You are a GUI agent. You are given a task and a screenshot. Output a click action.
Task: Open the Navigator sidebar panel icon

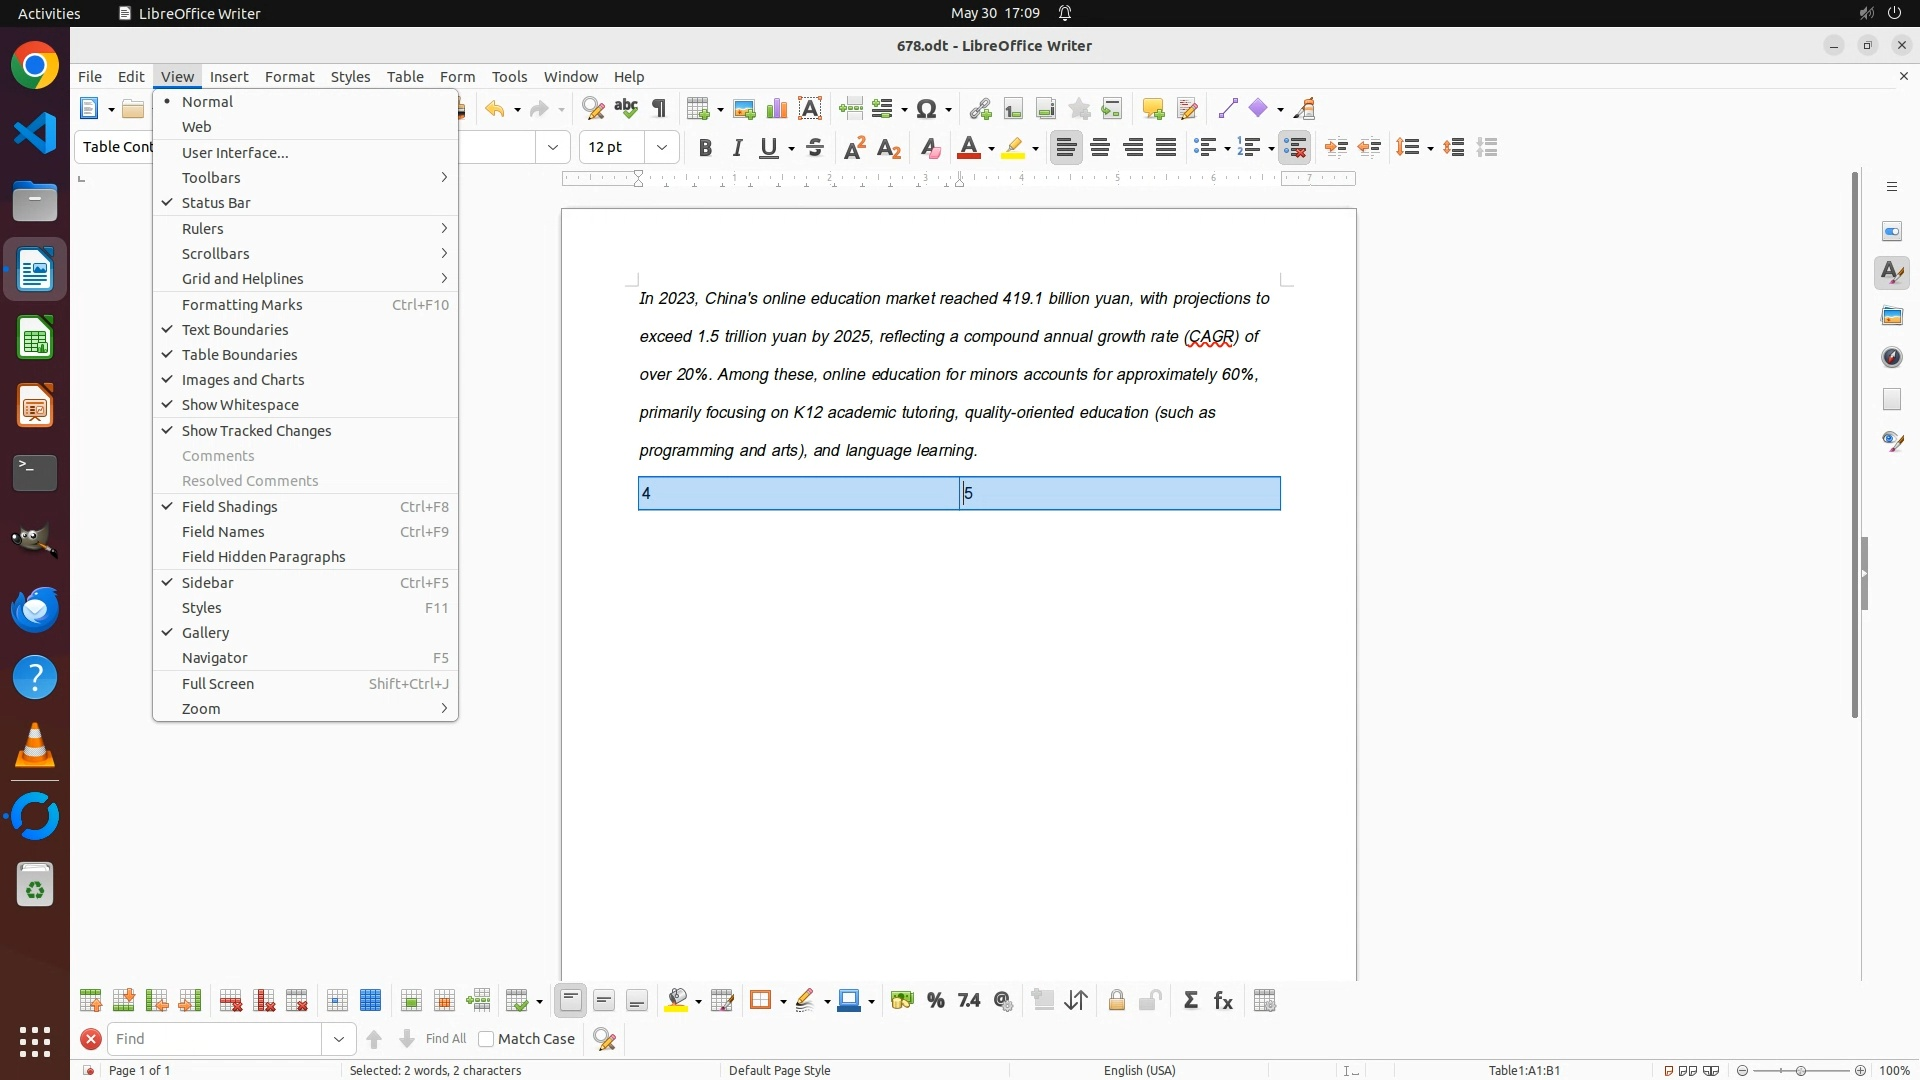click(x=1892, y=357)
